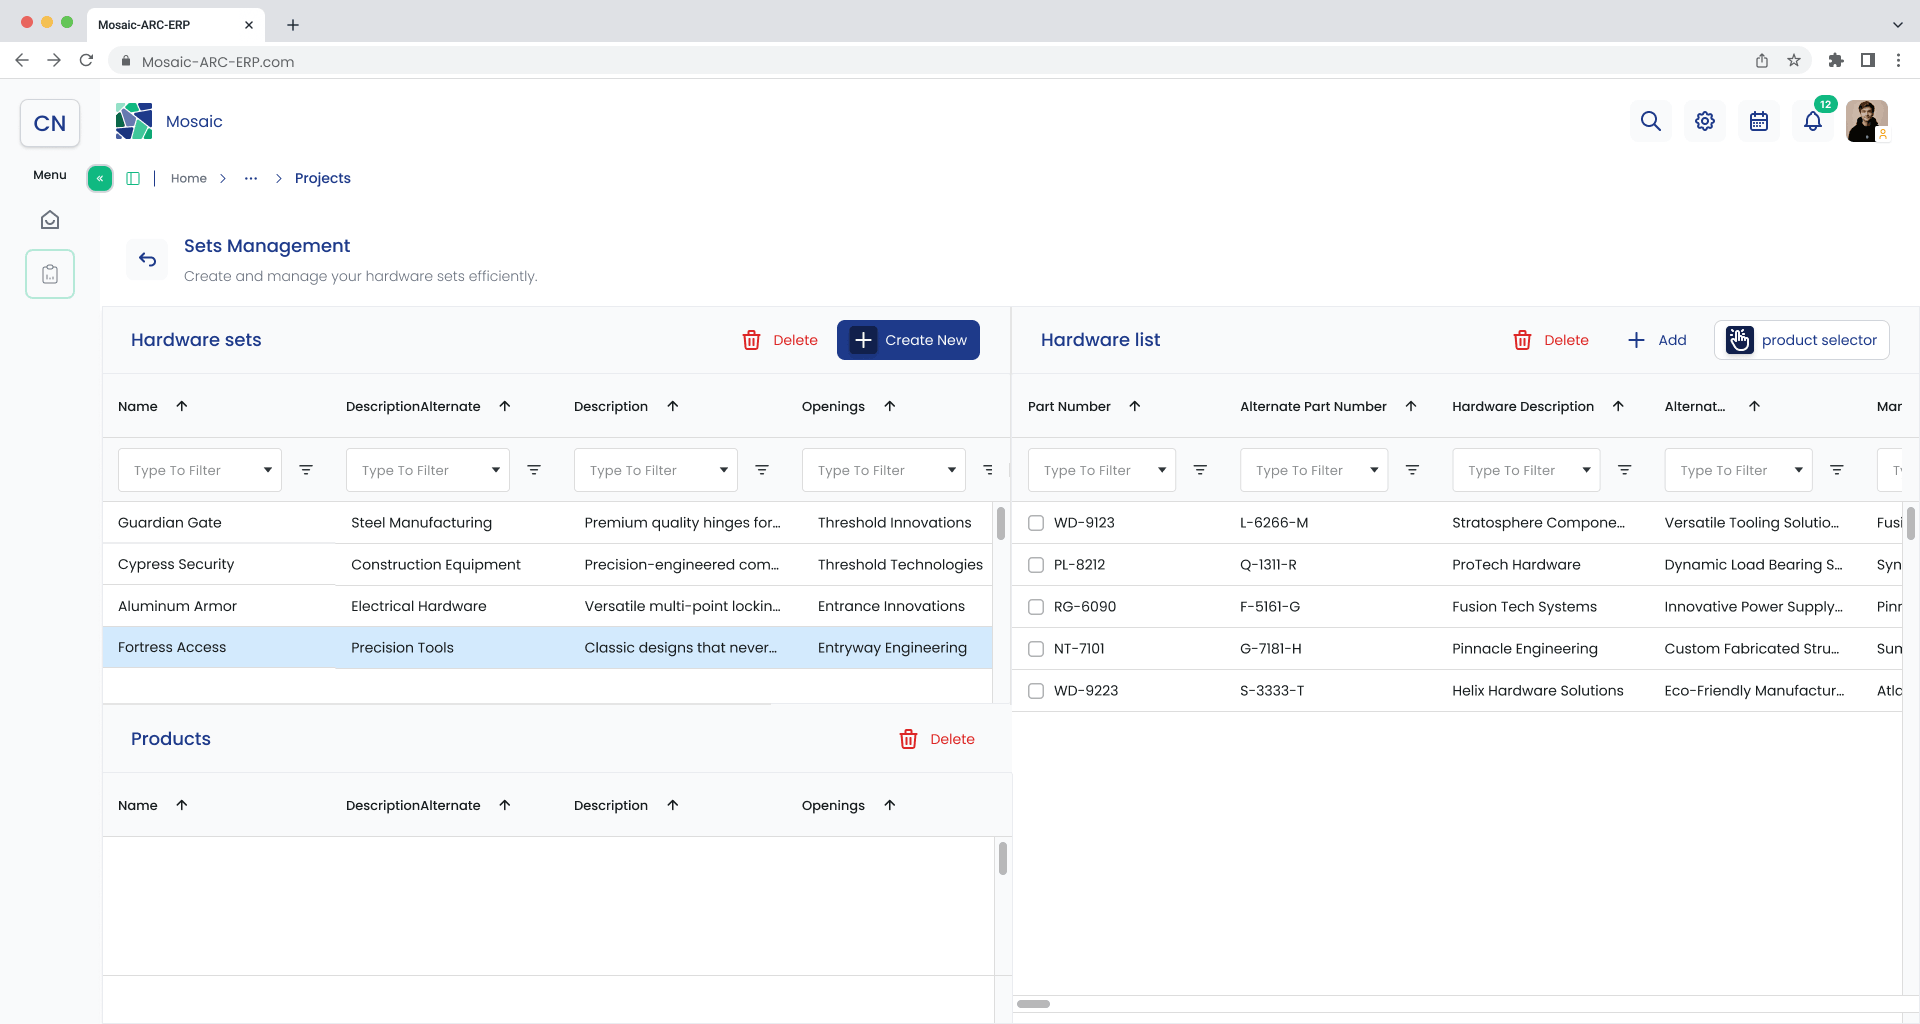Screen dimensions: 1920x1024
Task: Check the WD-9223 row checkbox
Action: click(x=1036, y=691)
